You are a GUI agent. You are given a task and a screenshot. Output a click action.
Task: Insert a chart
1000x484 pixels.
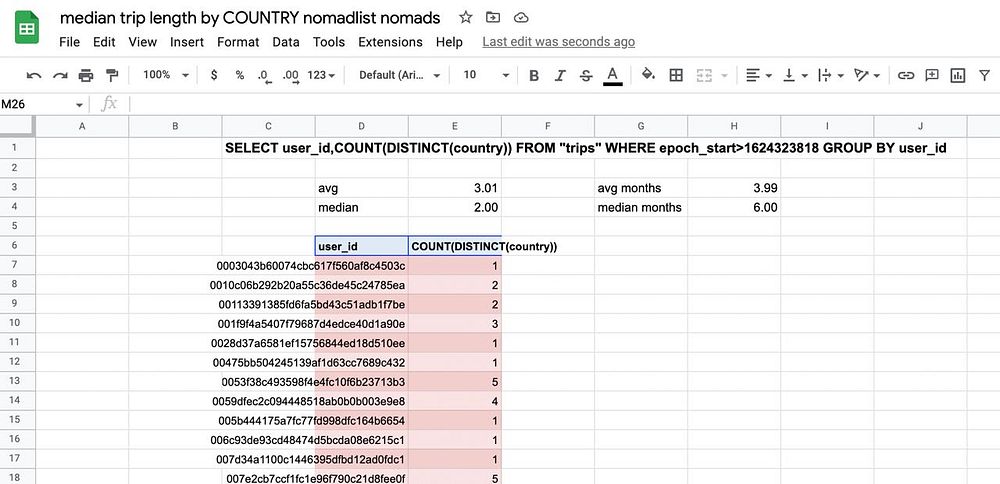point(957,75)
